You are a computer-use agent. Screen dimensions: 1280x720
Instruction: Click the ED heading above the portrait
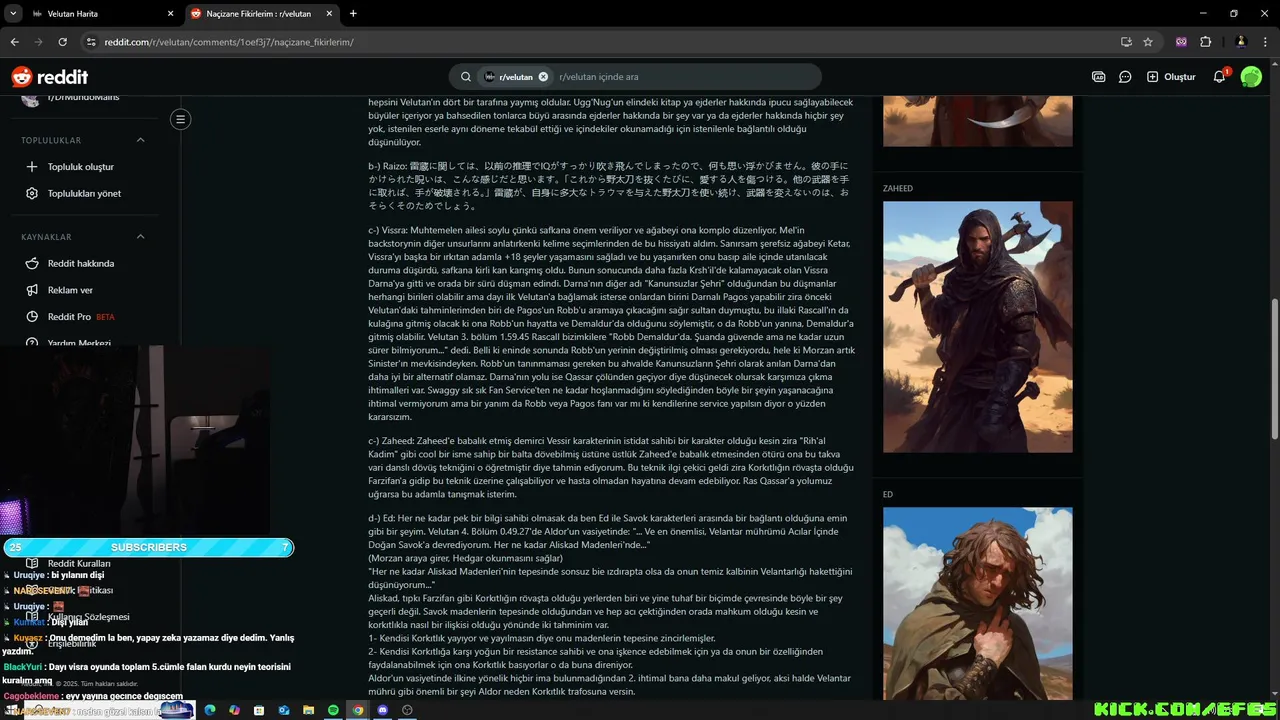click(x=887, y=494)
